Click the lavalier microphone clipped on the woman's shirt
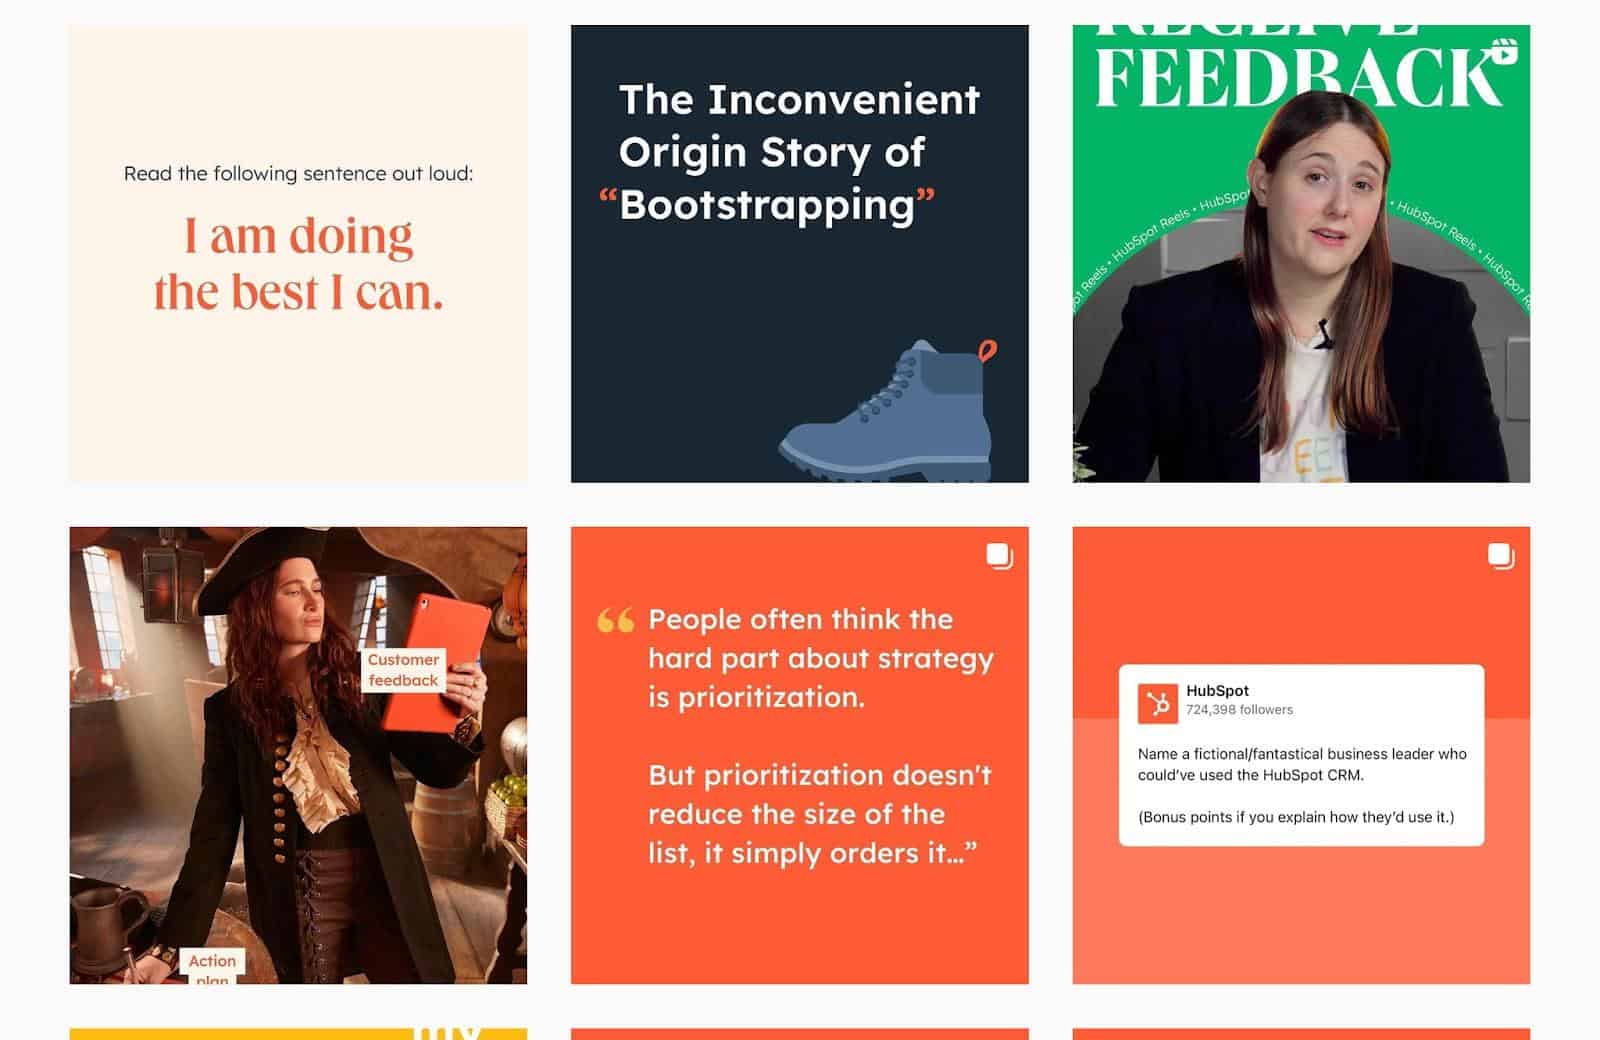 pos(1324,334)
